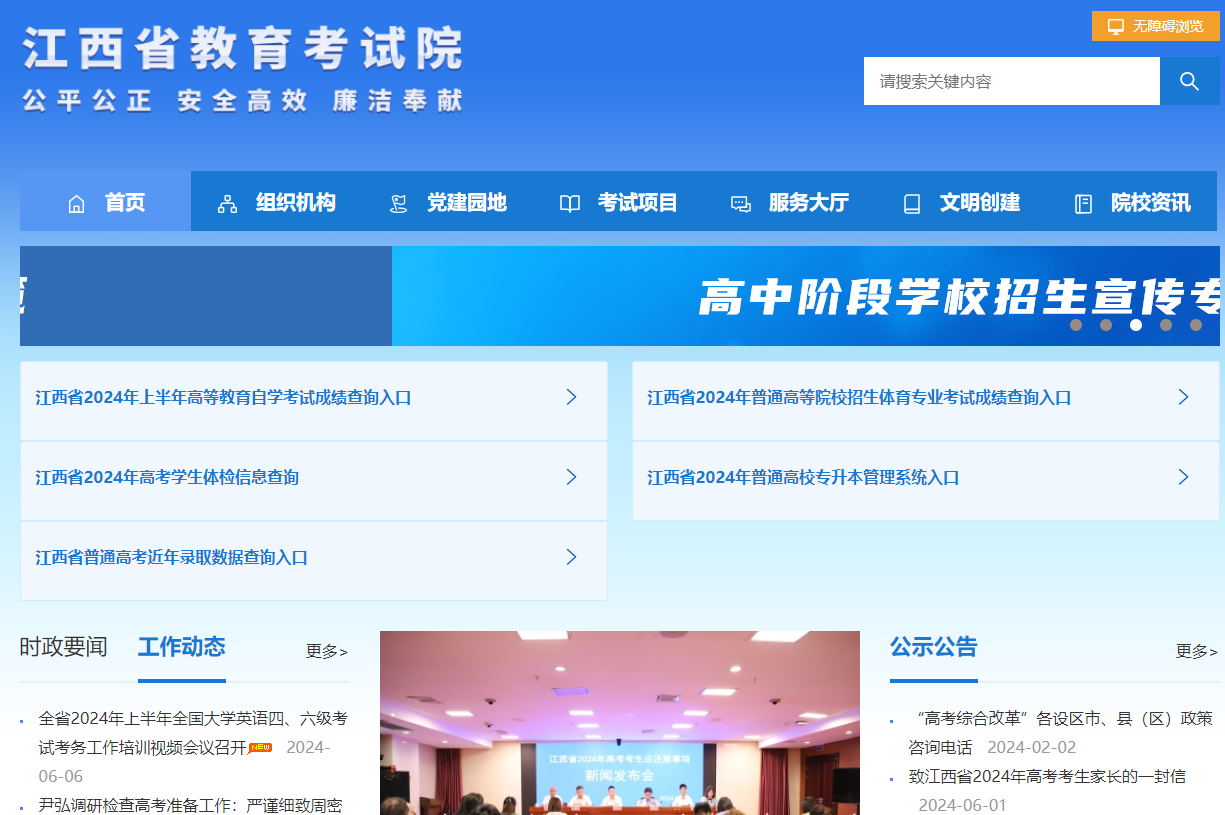Click chevron arrow on 自学考试成绩查询入口 row
The image size is (1225, 815).
click(x=572, y=397)
